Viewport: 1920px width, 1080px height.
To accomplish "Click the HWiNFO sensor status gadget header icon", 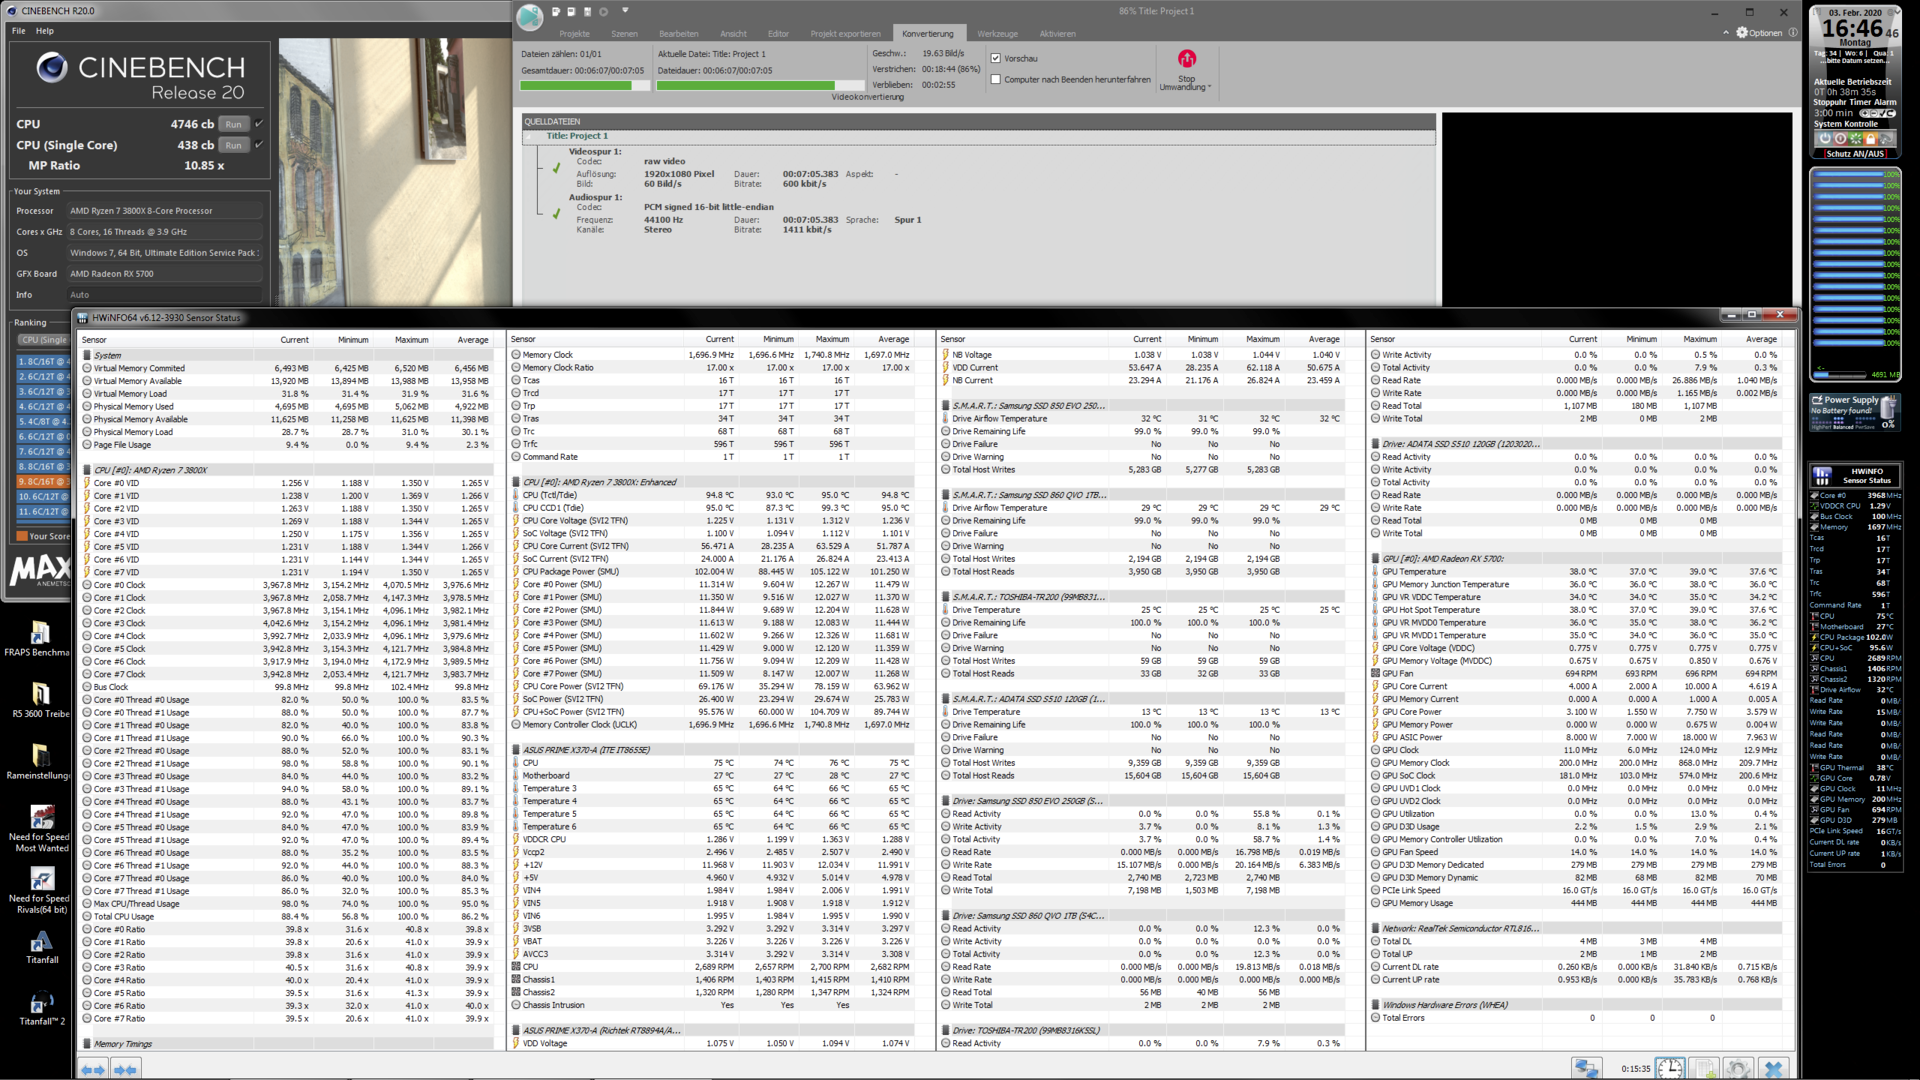I will tap(1822, 475).
